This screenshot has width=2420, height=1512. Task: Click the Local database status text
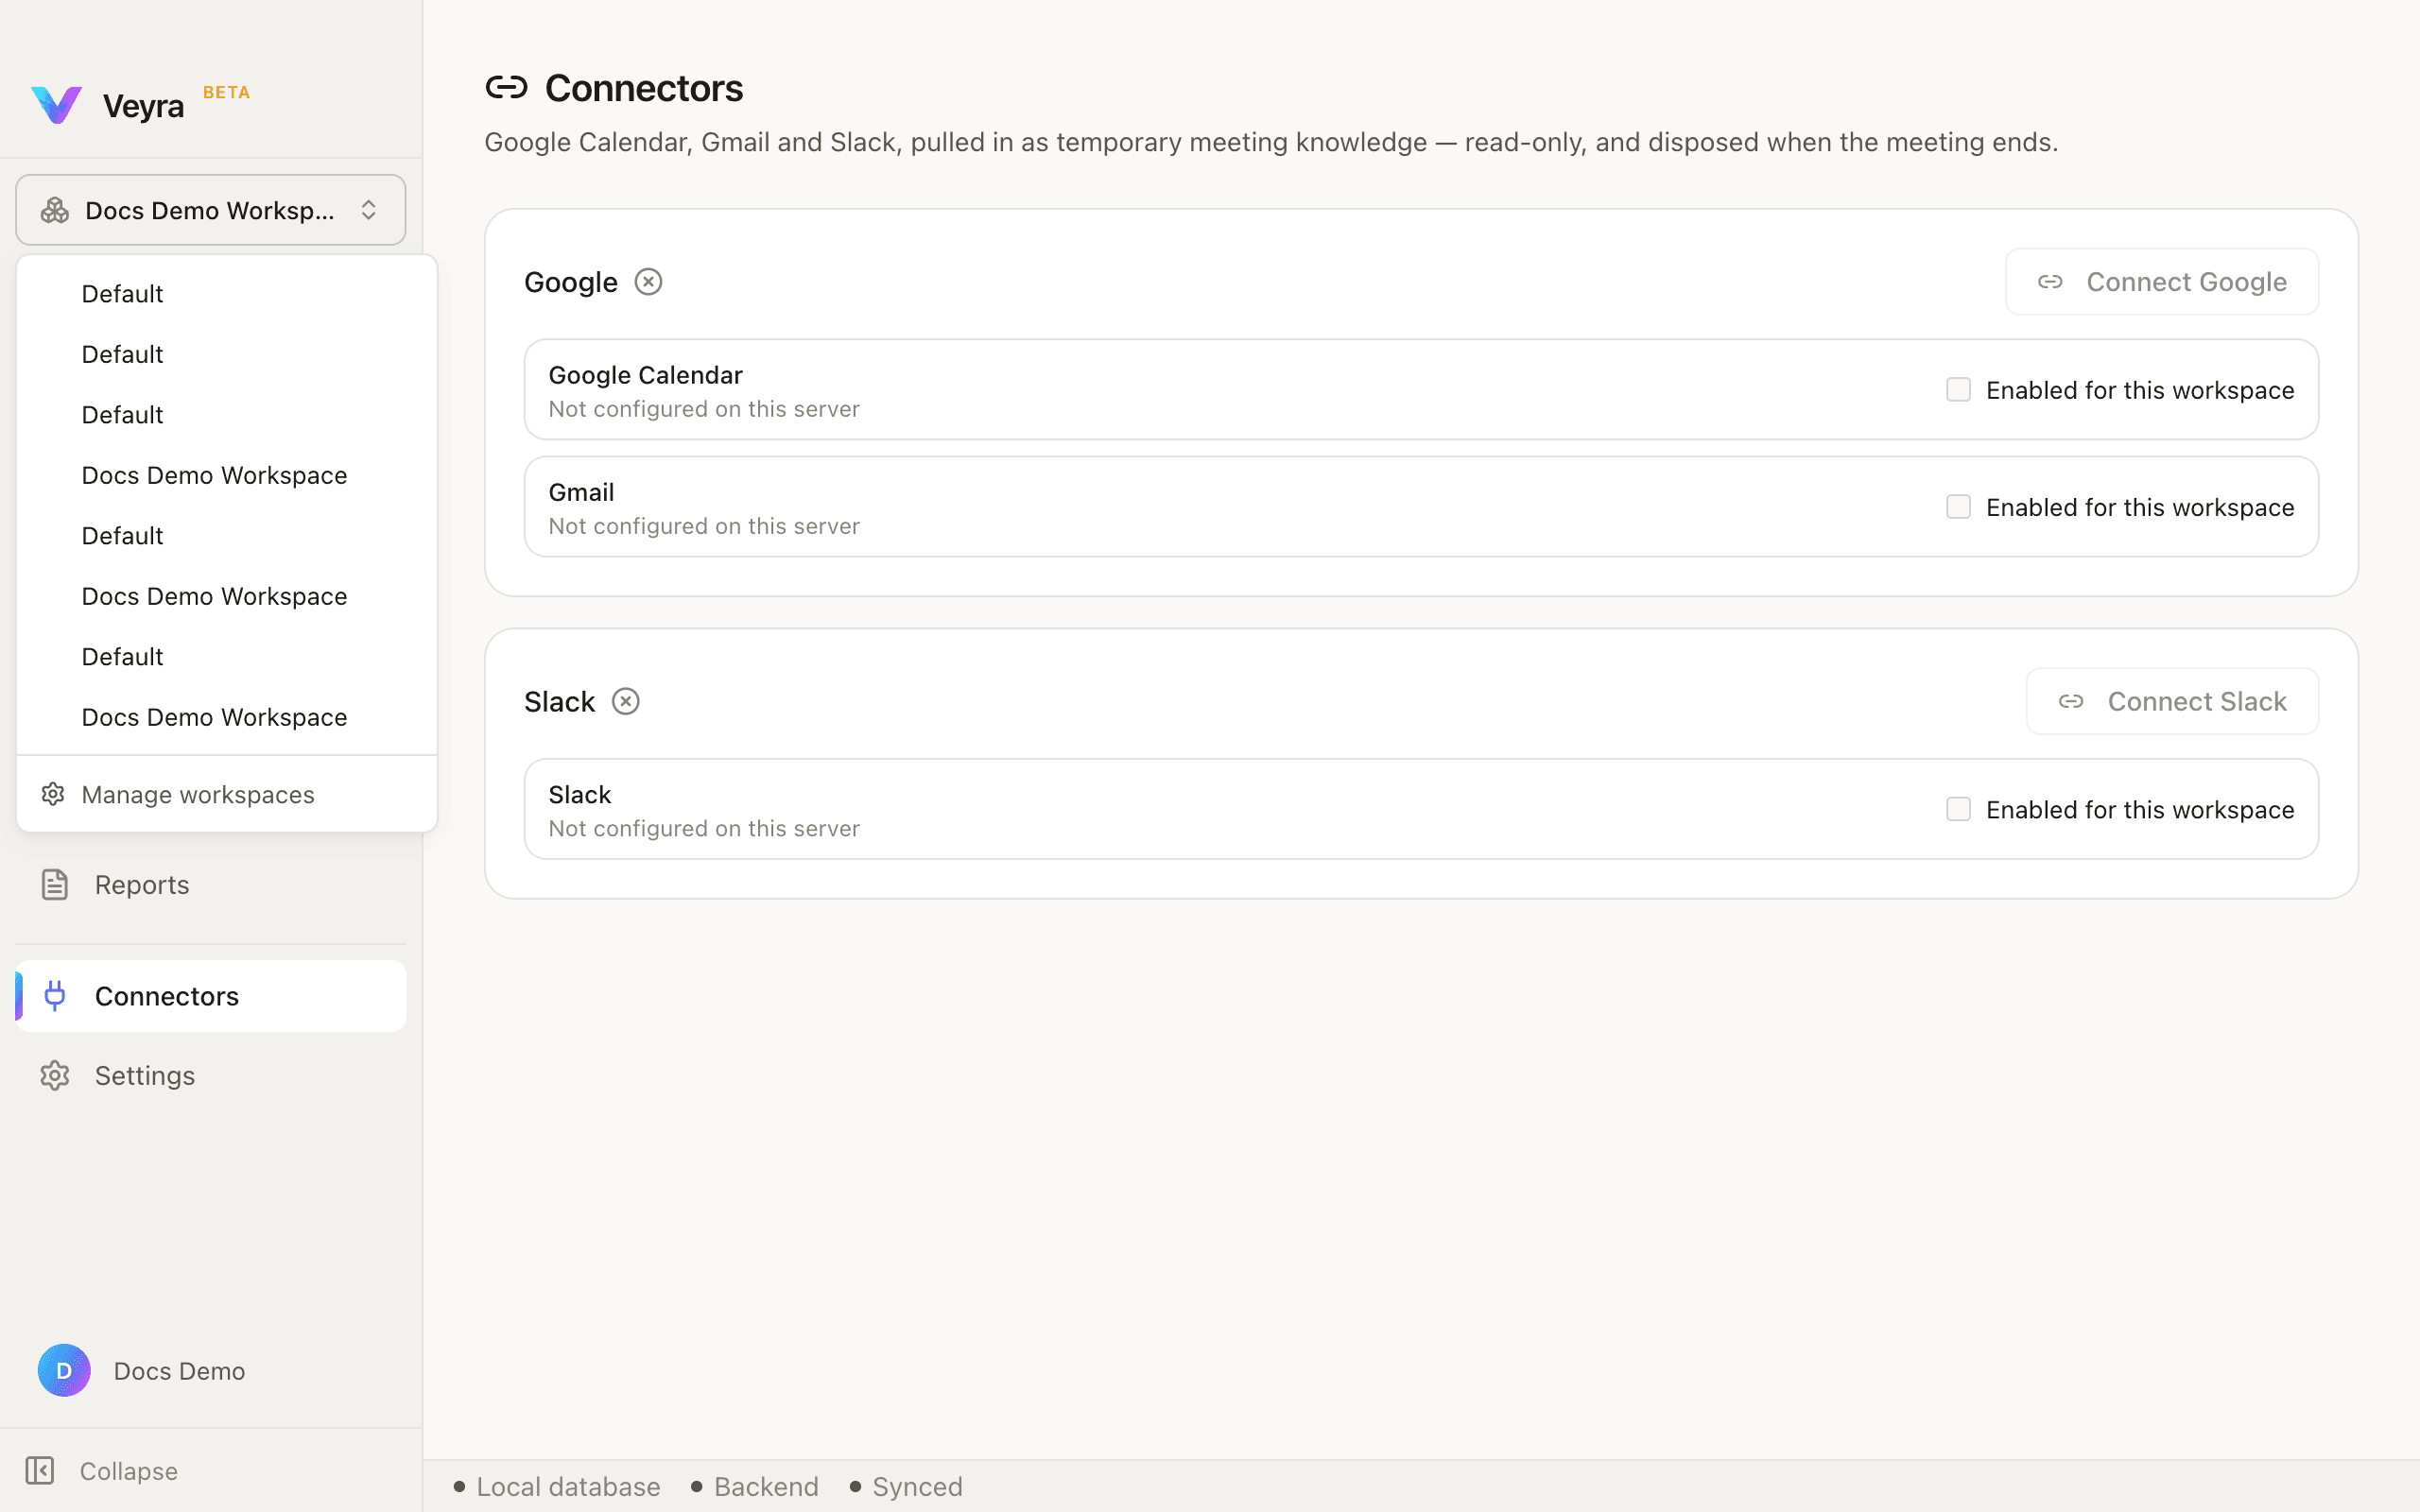click(x=568, y=1487)
